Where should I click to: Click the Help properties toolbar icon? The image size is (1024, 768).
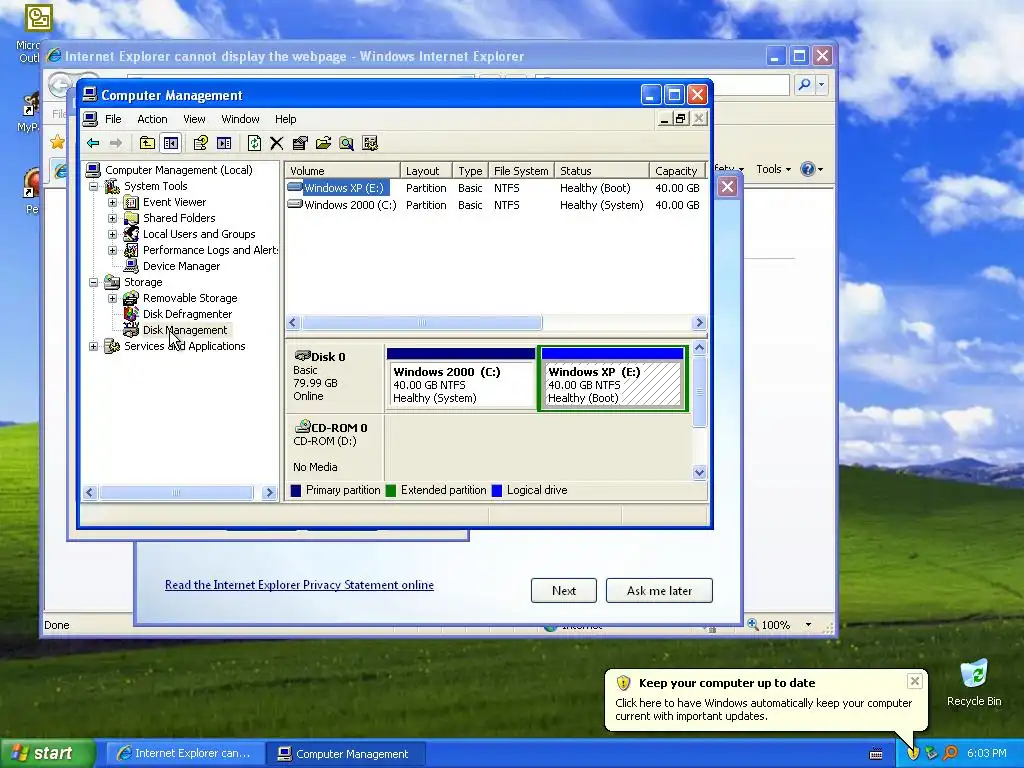200,143
